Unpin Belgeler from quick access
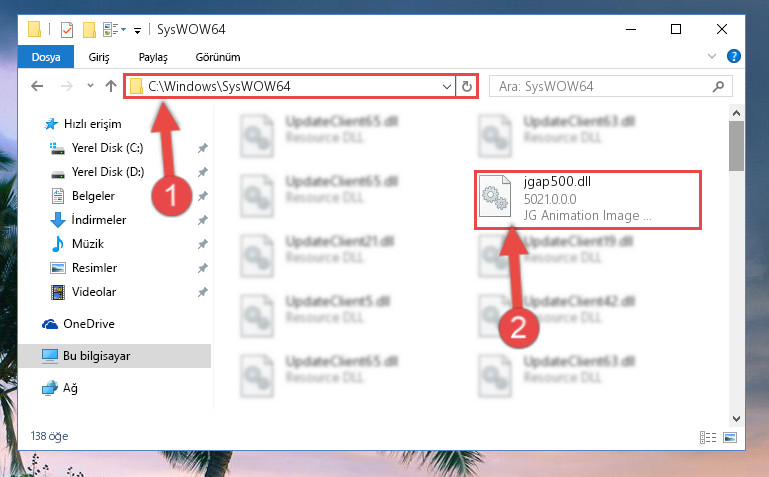769x477 pixels. [x=203, y=196]
